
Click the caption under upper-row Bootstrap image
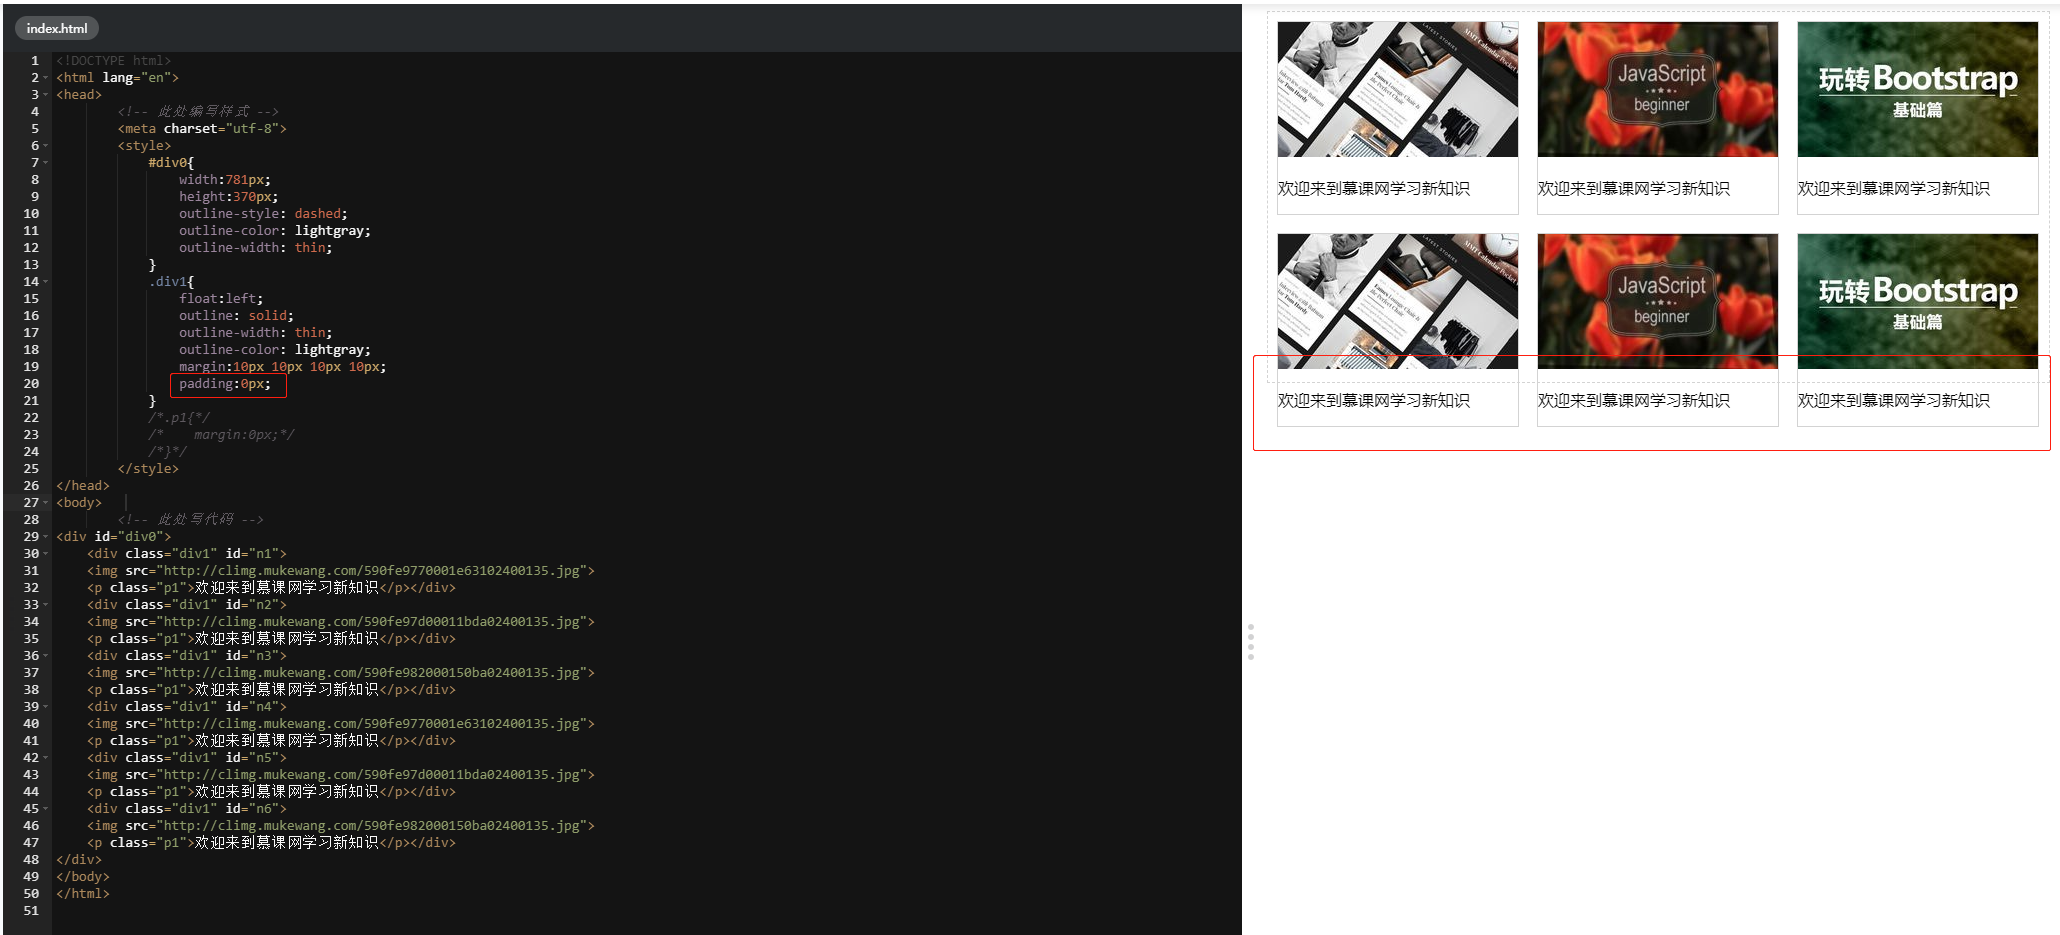(1894, 189)
